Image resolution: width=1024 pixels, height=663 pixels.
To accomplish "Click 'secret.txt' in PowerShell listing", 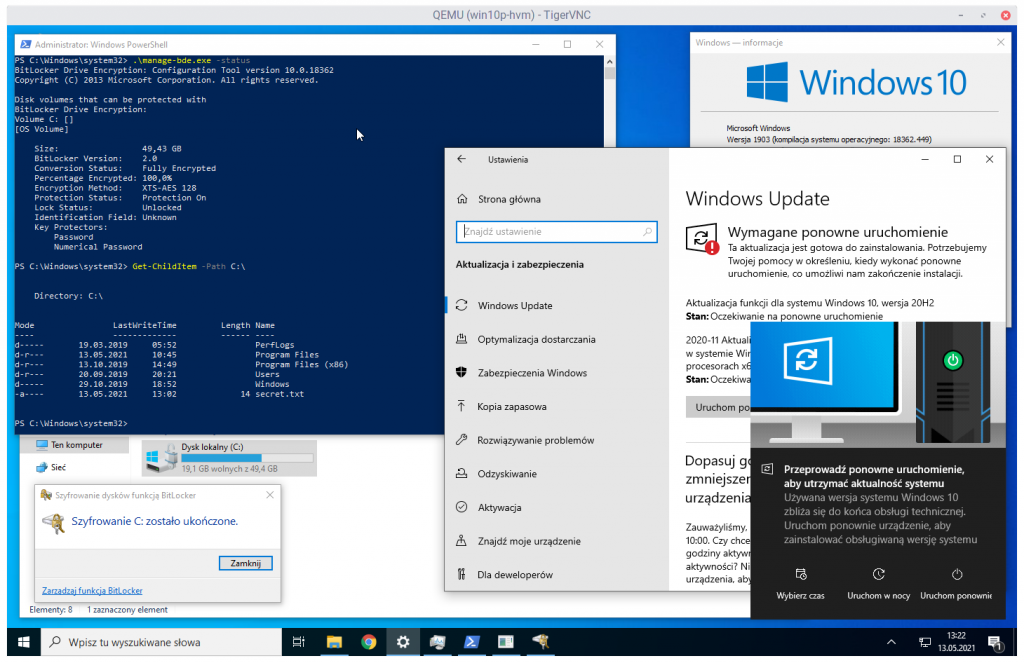I will [280, 395].
